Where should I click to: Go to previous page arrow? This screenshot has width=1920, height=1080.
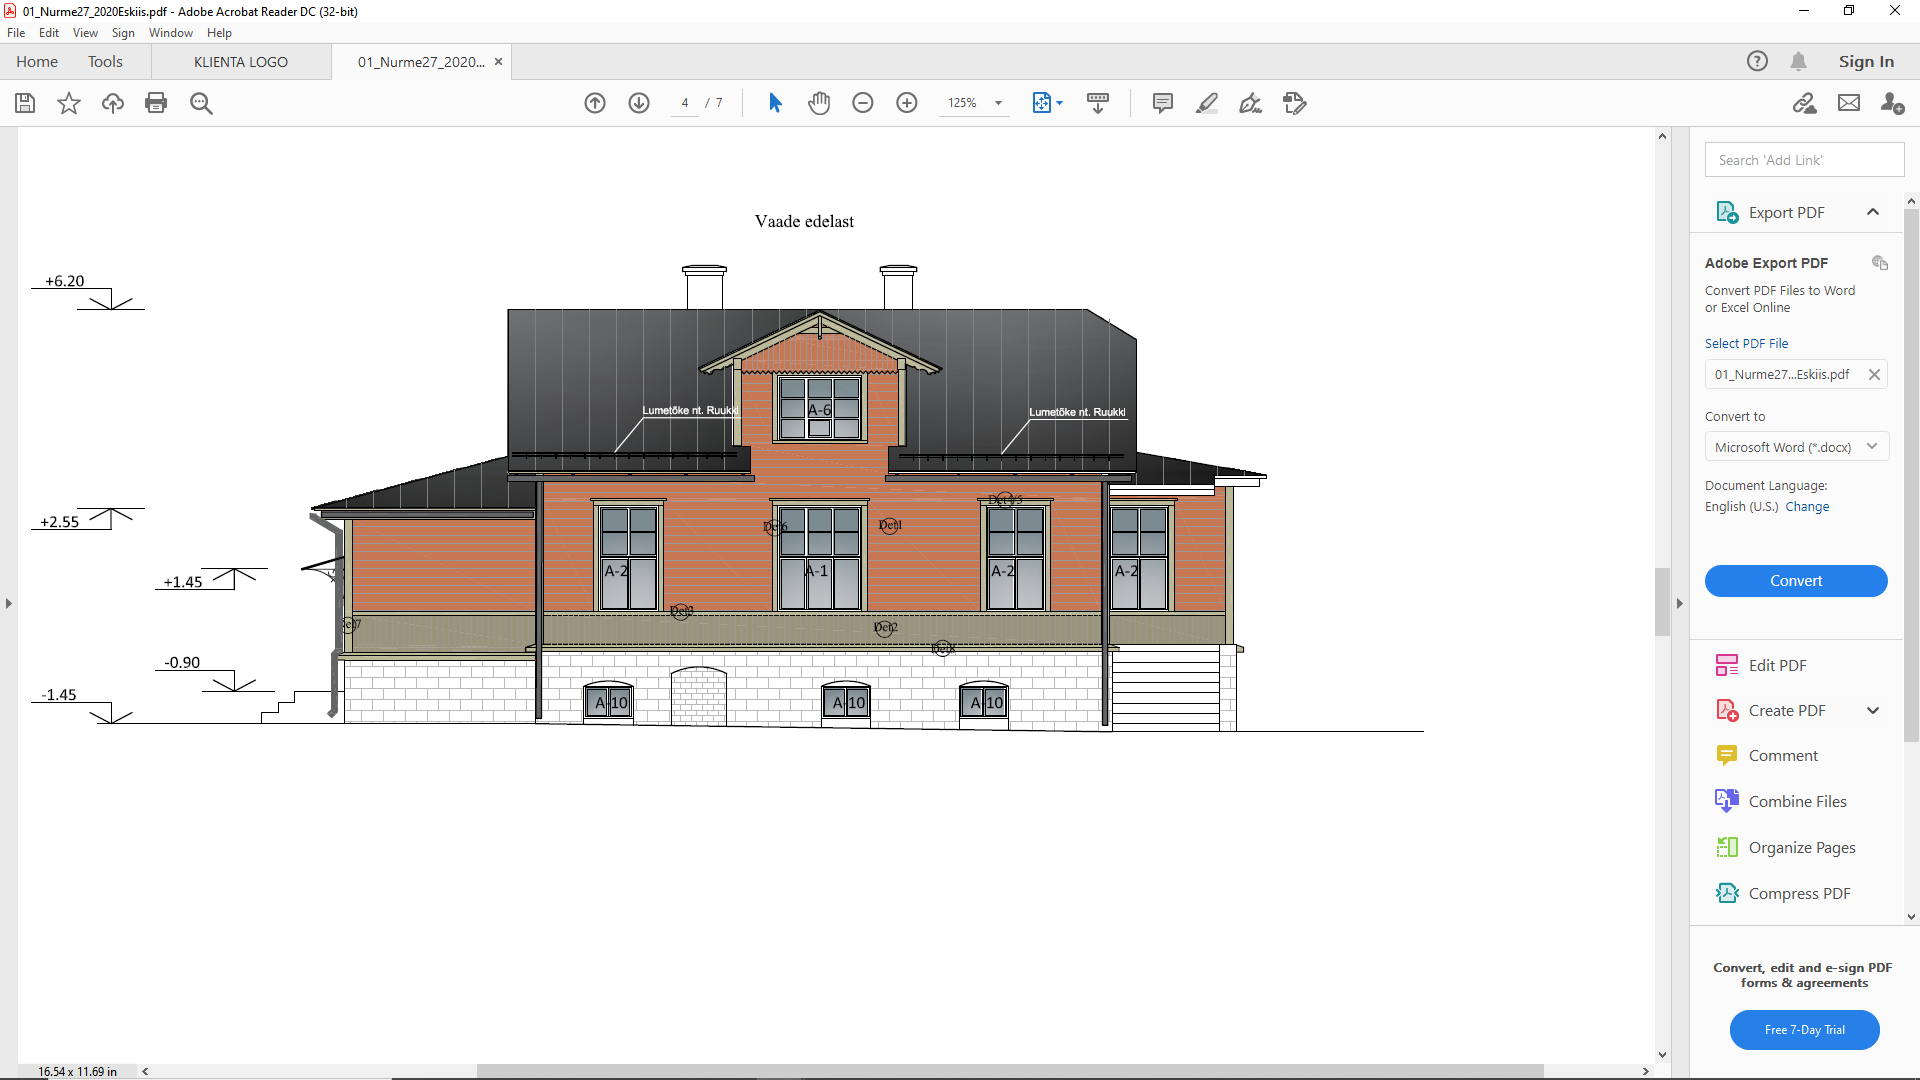click(x=595, y=103)
